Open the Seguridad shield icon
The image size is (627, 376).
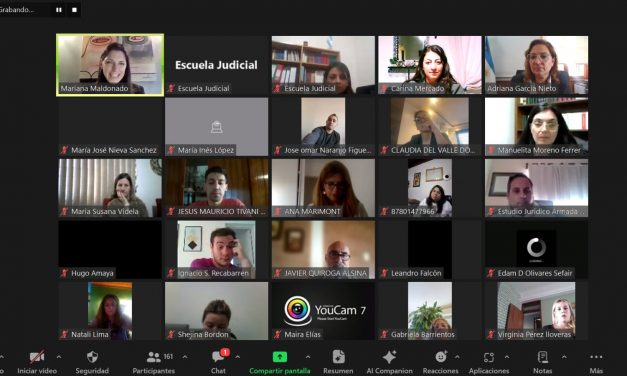click(x=92, y=357)
